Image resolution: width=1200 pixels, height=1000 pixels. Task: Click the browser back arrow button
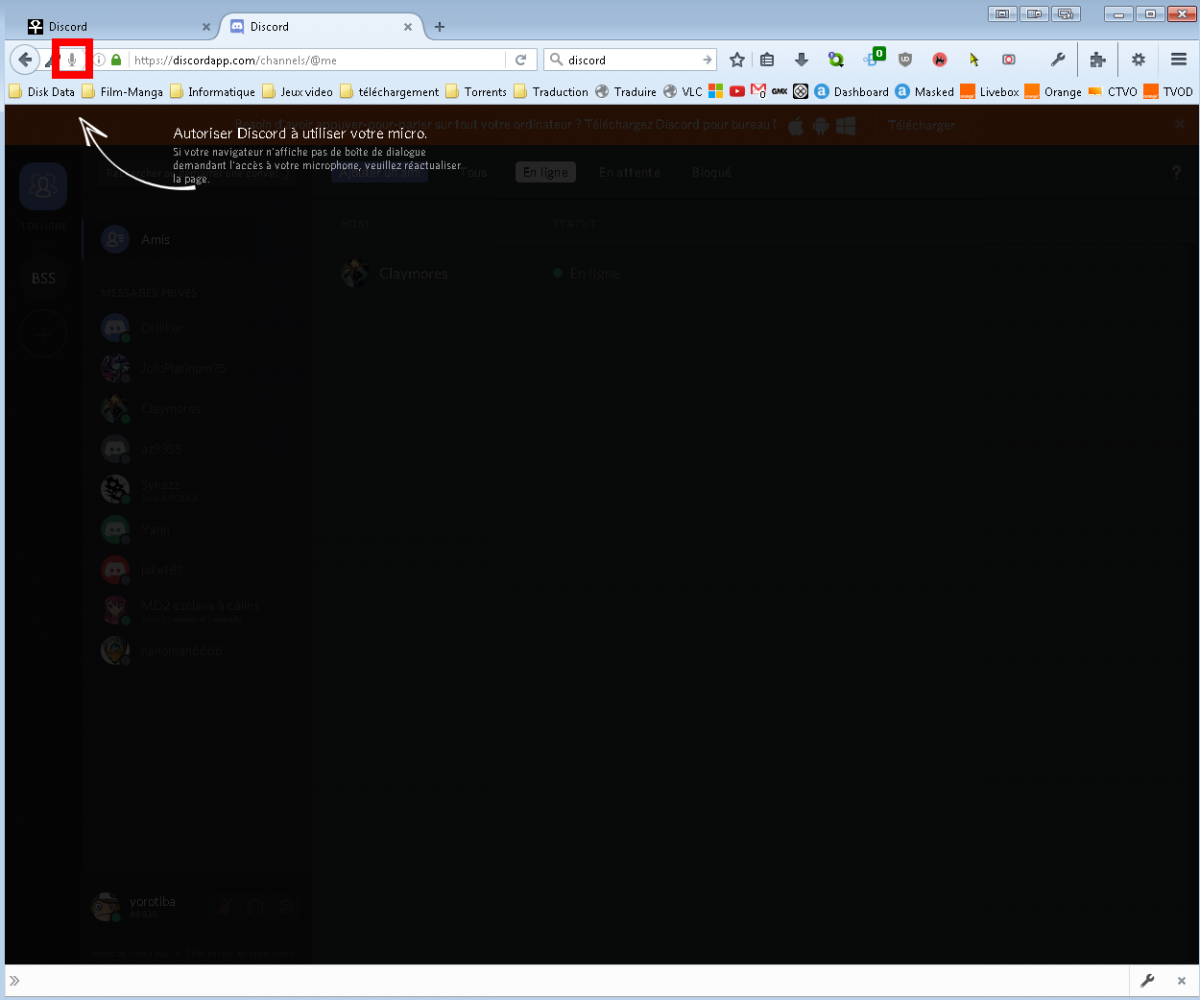tap(25, 60)
